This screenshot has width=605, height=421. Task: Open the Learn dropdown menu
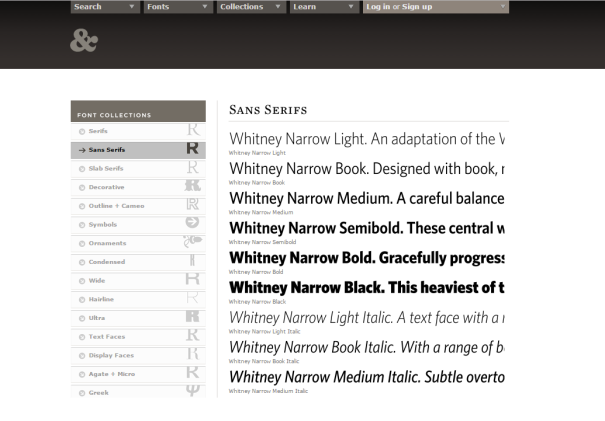(324, 7)
